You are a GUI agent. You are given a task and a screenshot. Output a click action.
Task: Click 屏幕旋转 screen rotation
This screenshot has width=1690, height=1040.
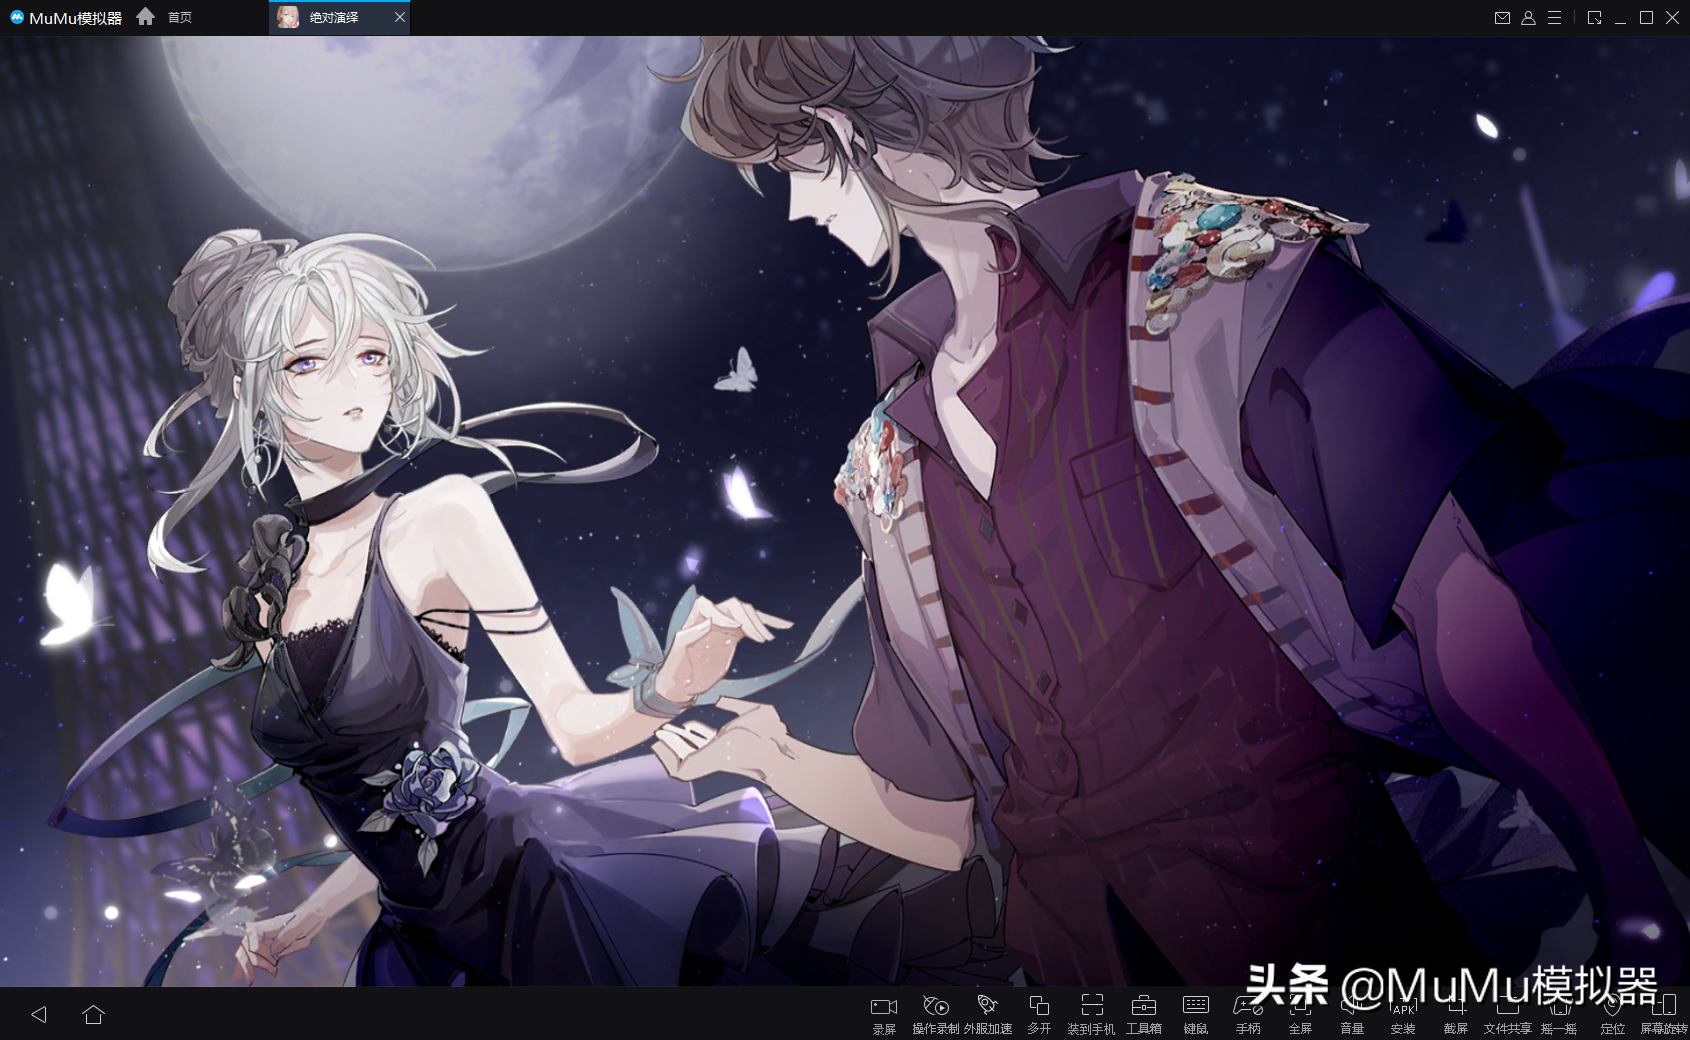click(x=1664, y=1014)
